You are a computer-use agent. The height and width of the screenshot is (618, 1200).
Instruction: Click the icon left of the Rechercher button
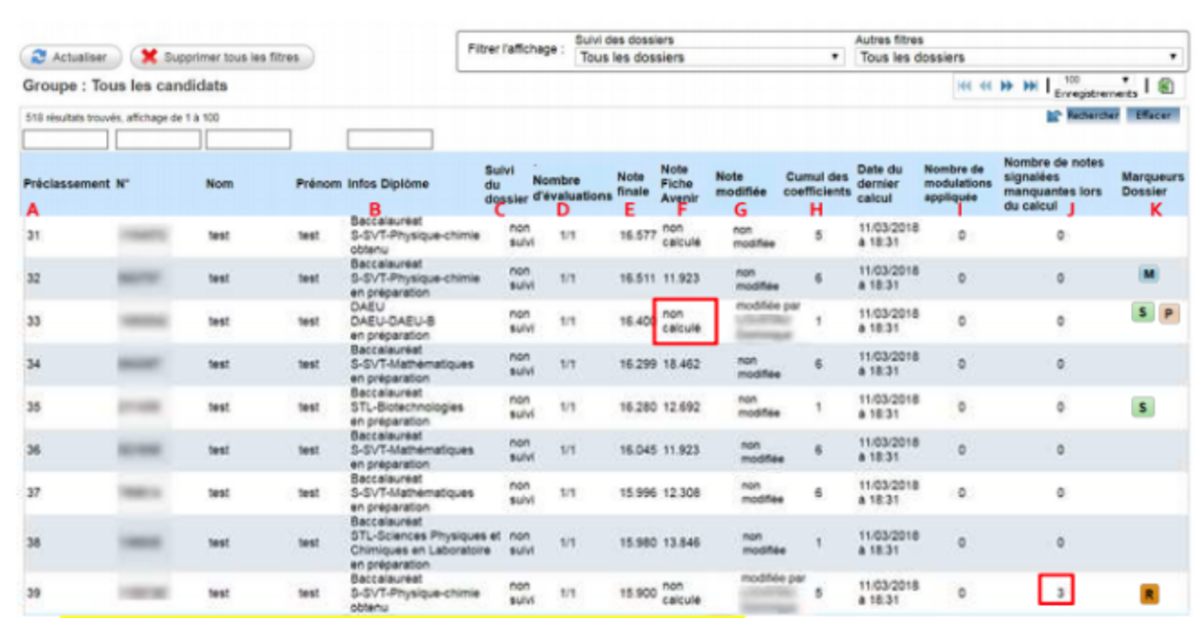[1053, 116]
